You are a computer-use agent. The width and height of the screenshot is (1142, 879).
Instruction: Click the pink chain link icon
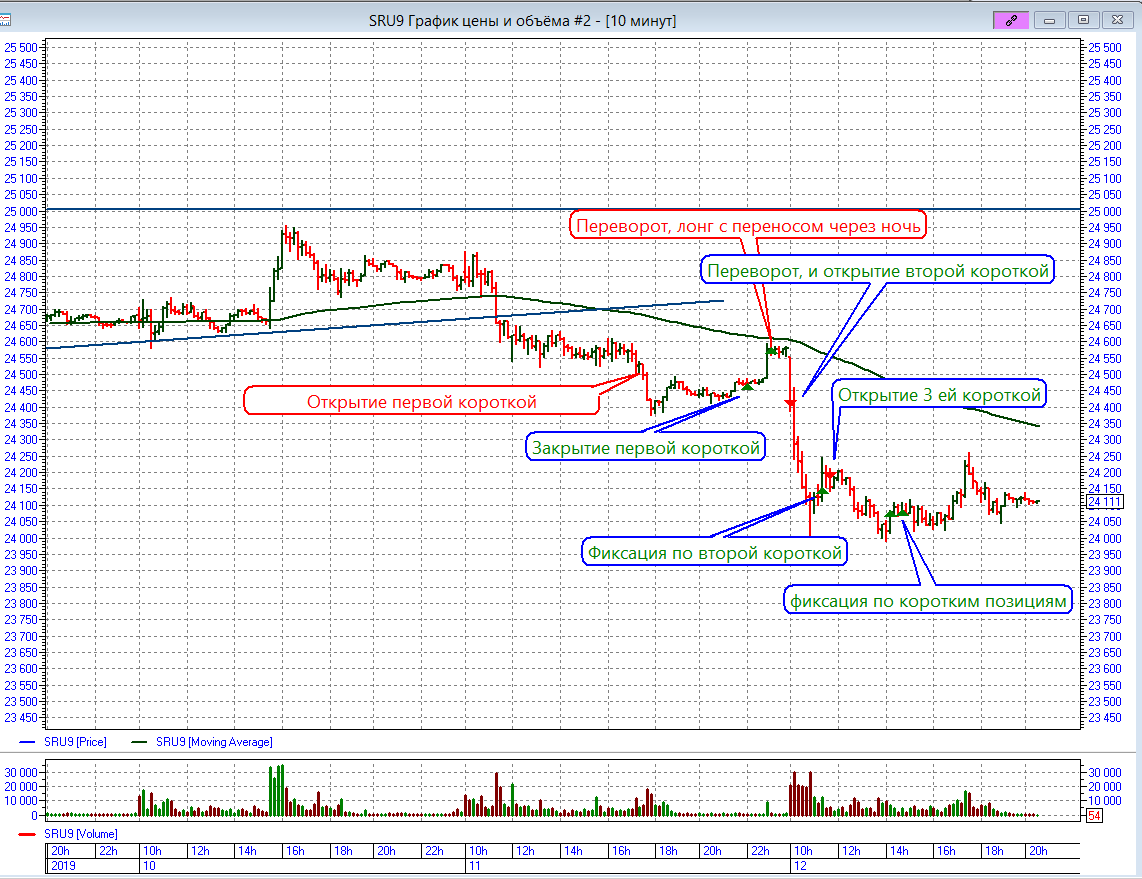[x=1010, y=19]
